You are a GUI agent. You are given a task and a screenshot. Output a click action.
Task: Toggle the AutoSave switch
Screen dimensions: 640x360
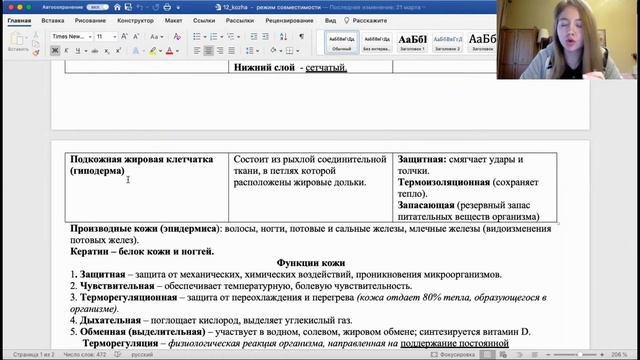pyautogui.click(x=97, y=7)
